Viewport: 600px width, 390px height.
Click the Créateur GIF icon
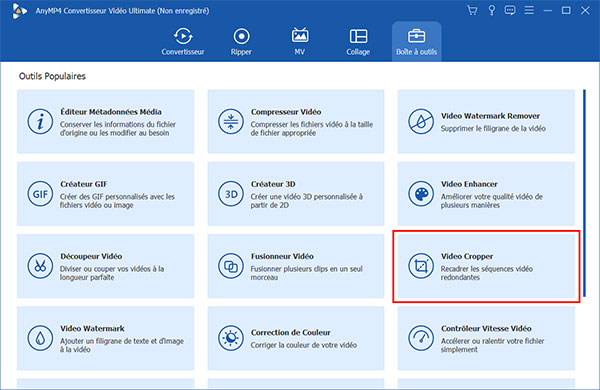(40, 194)
